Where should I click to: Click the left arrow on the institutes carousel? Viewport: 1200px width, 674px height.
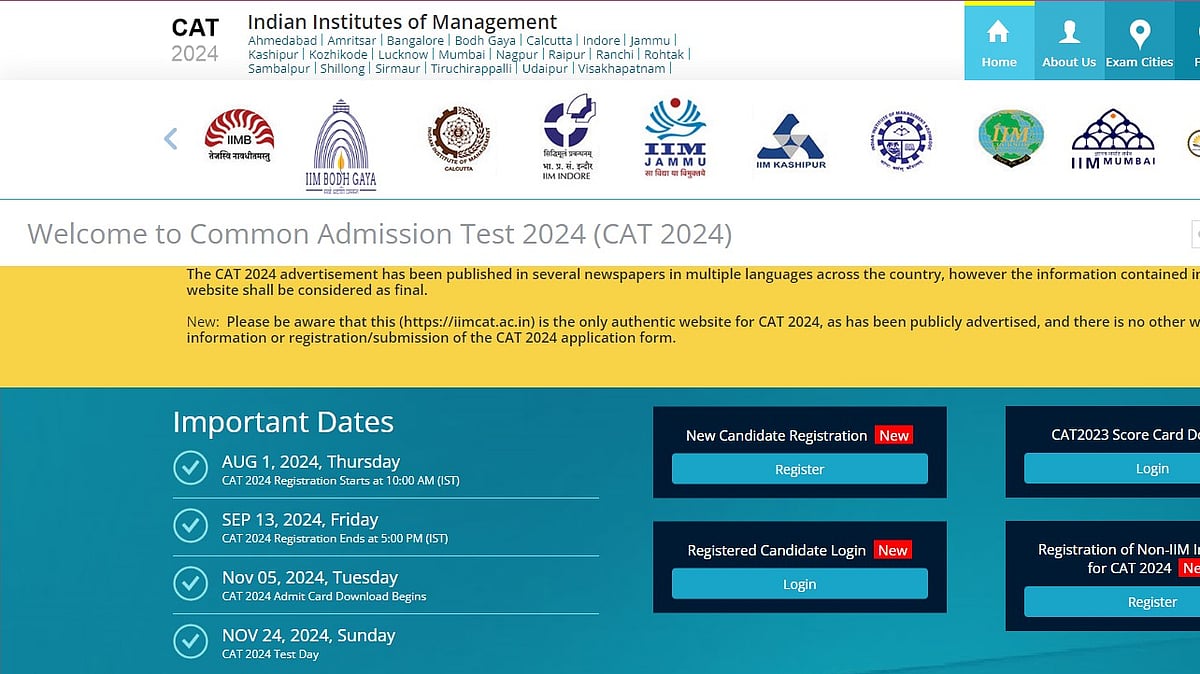pyautogui.click(x=170, y=139)
